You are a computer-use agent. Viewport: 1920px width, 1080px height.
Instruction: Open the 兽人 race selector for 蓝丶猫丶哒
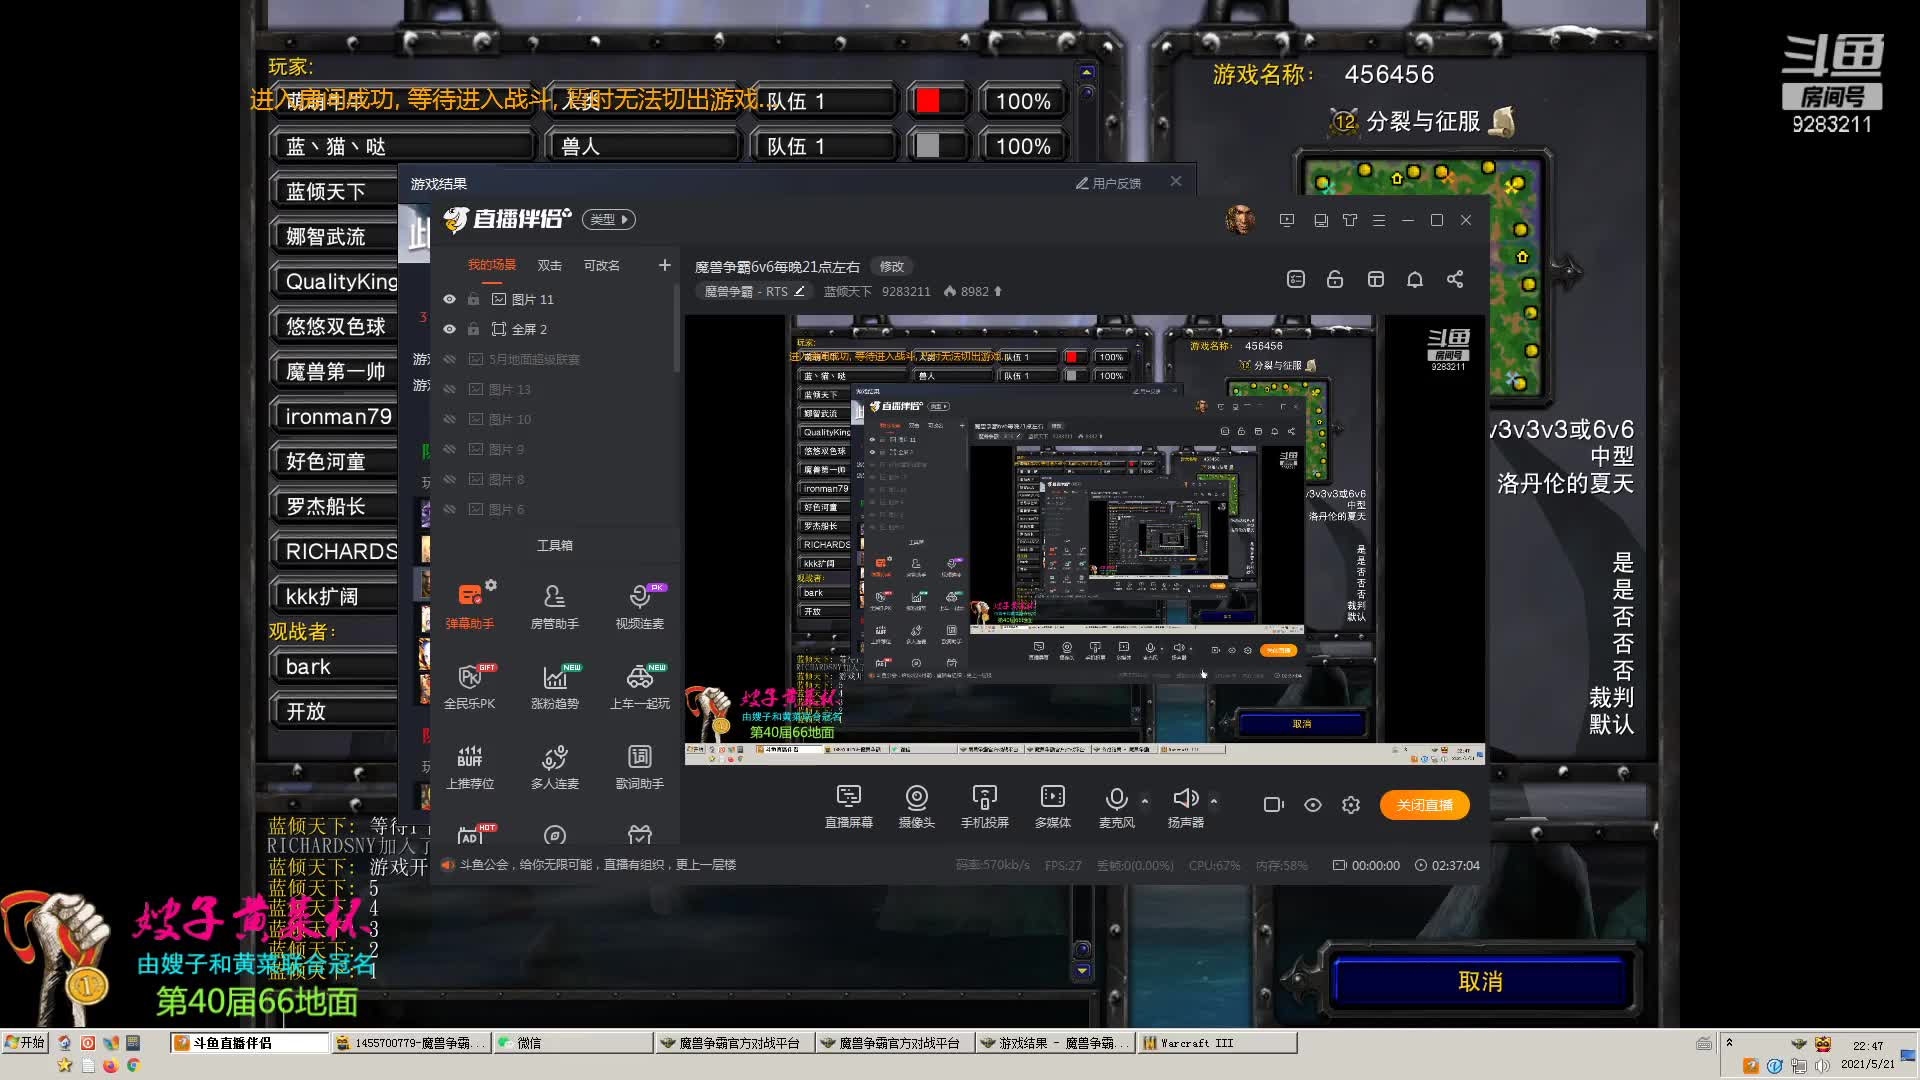click(x=642, y=146)
